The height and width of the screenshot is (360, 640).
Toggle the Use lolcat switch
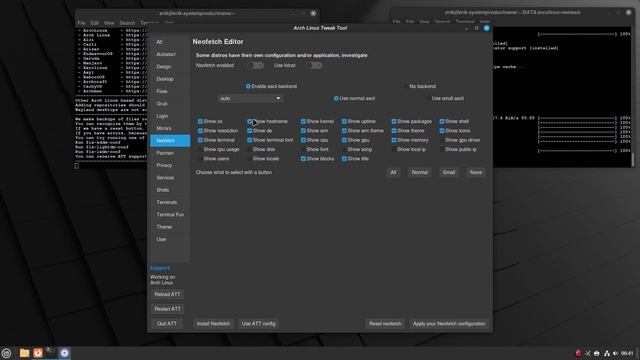pyautogui.click(x=315, y=65)
